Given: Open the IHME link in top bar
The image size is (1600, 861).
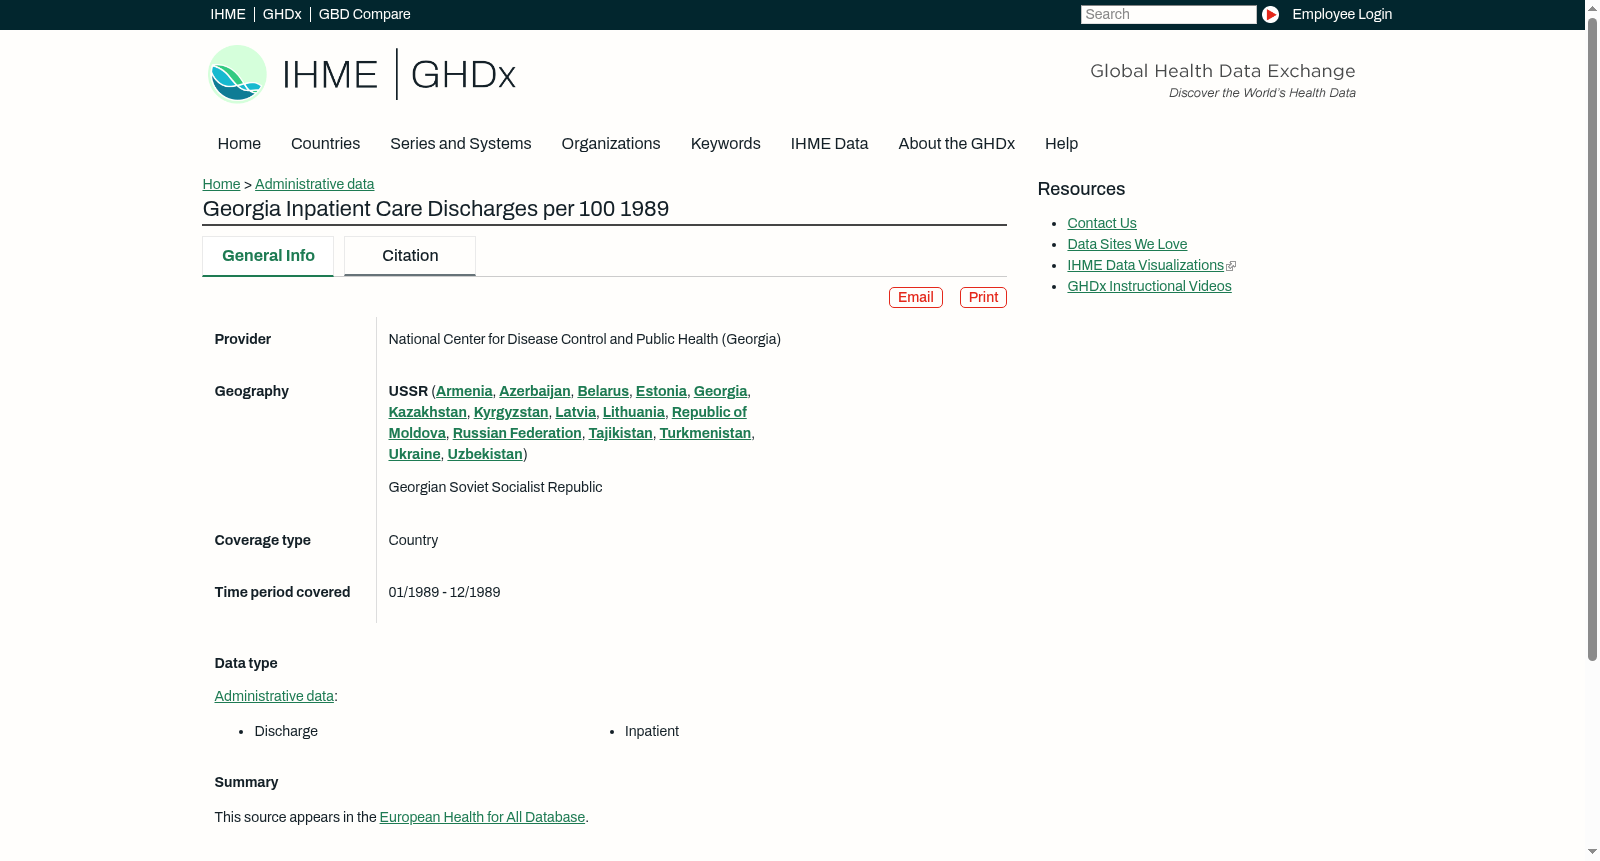Looking at the screenshot, I should tap(228, 14).
